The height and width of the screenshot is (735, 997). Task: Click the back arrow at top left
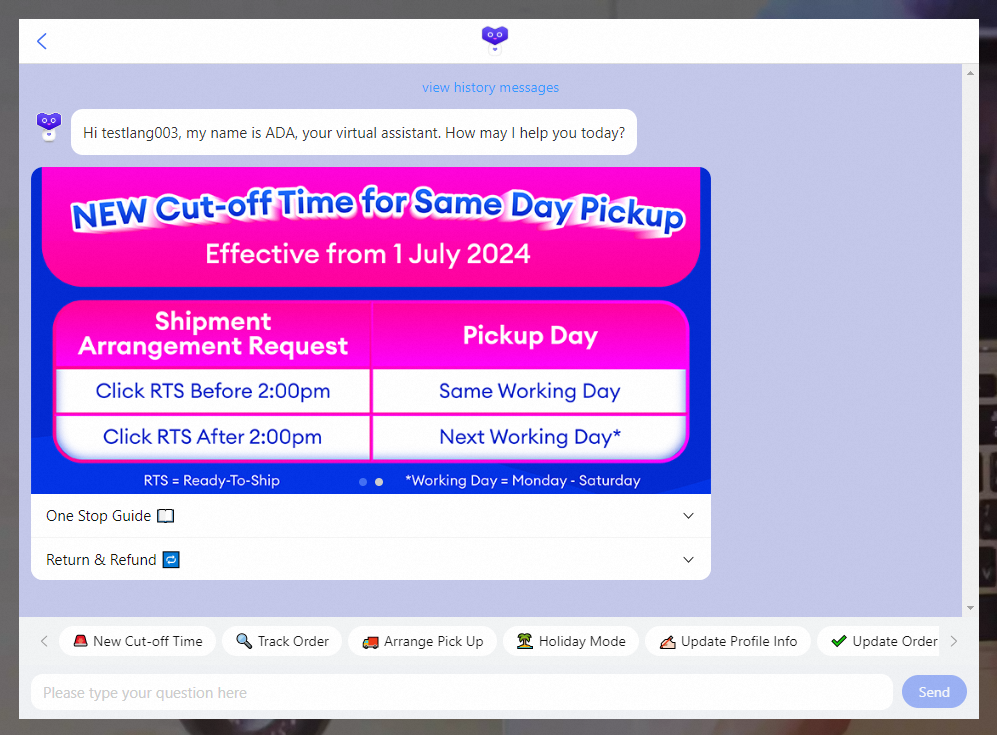[42, 41]
